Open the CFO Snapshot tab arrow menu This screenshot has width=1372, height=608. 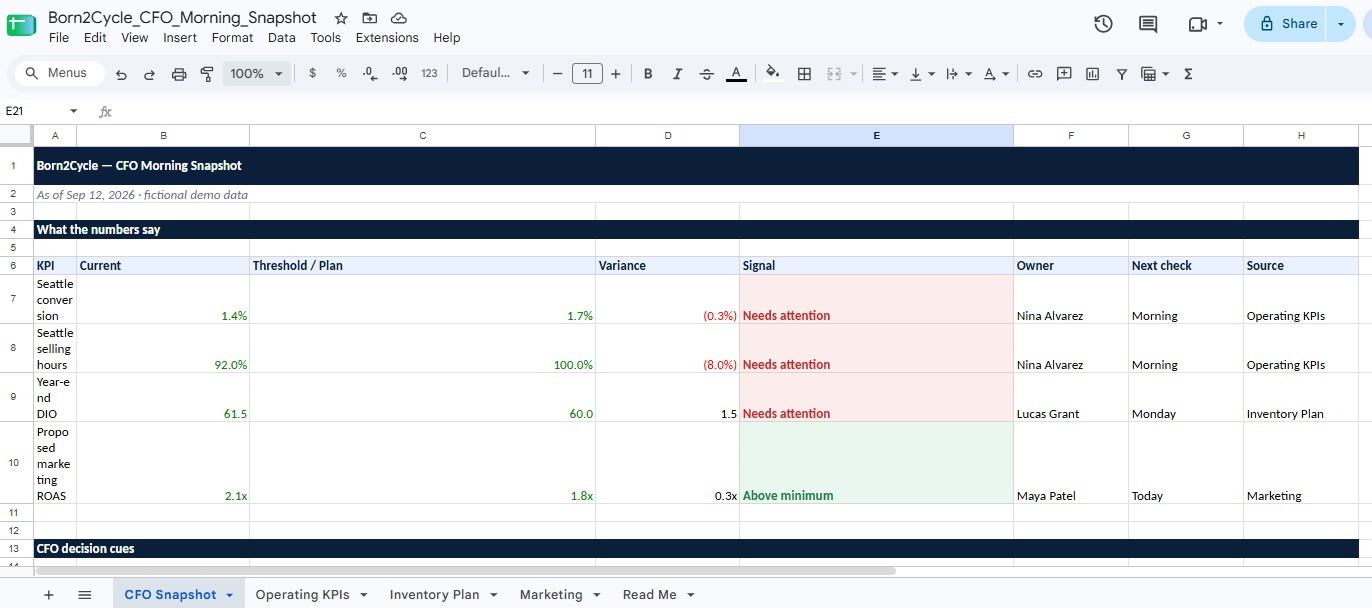pos(229,595)
